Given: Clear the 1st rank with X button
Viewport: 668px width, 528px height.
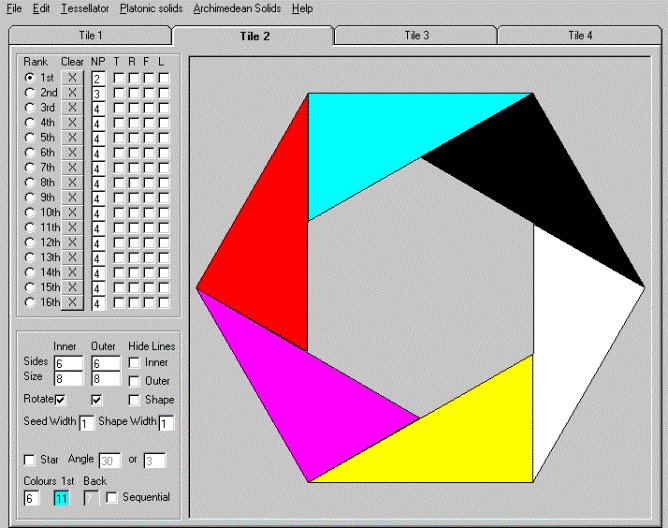Looking at the screenshot, I should tap(72, 77).
